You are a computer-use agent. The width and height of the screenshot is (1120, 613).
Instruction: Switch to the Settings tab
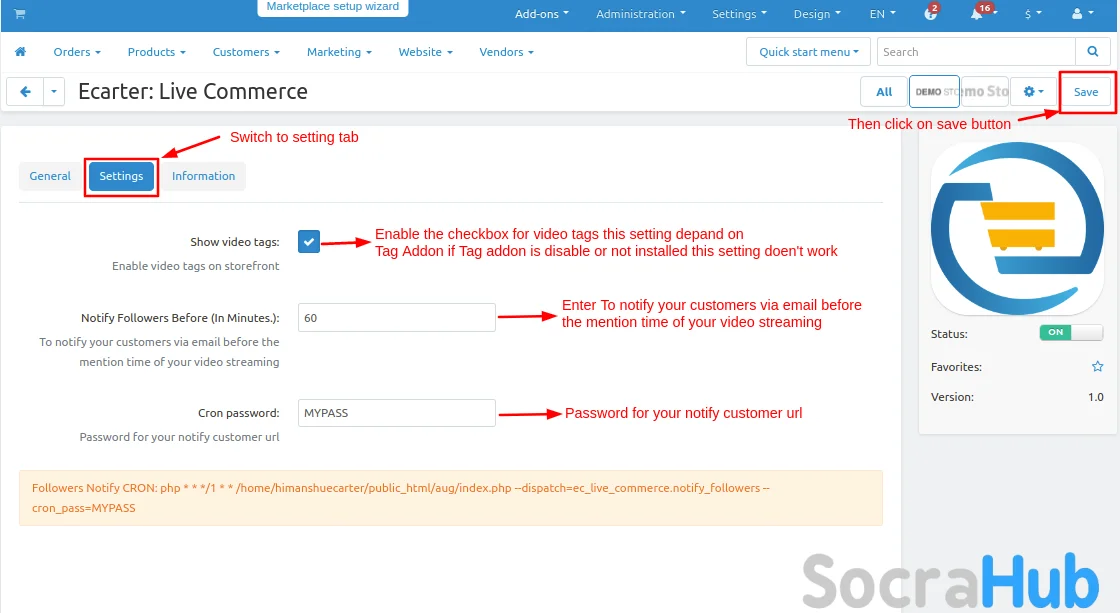(121, 176)
